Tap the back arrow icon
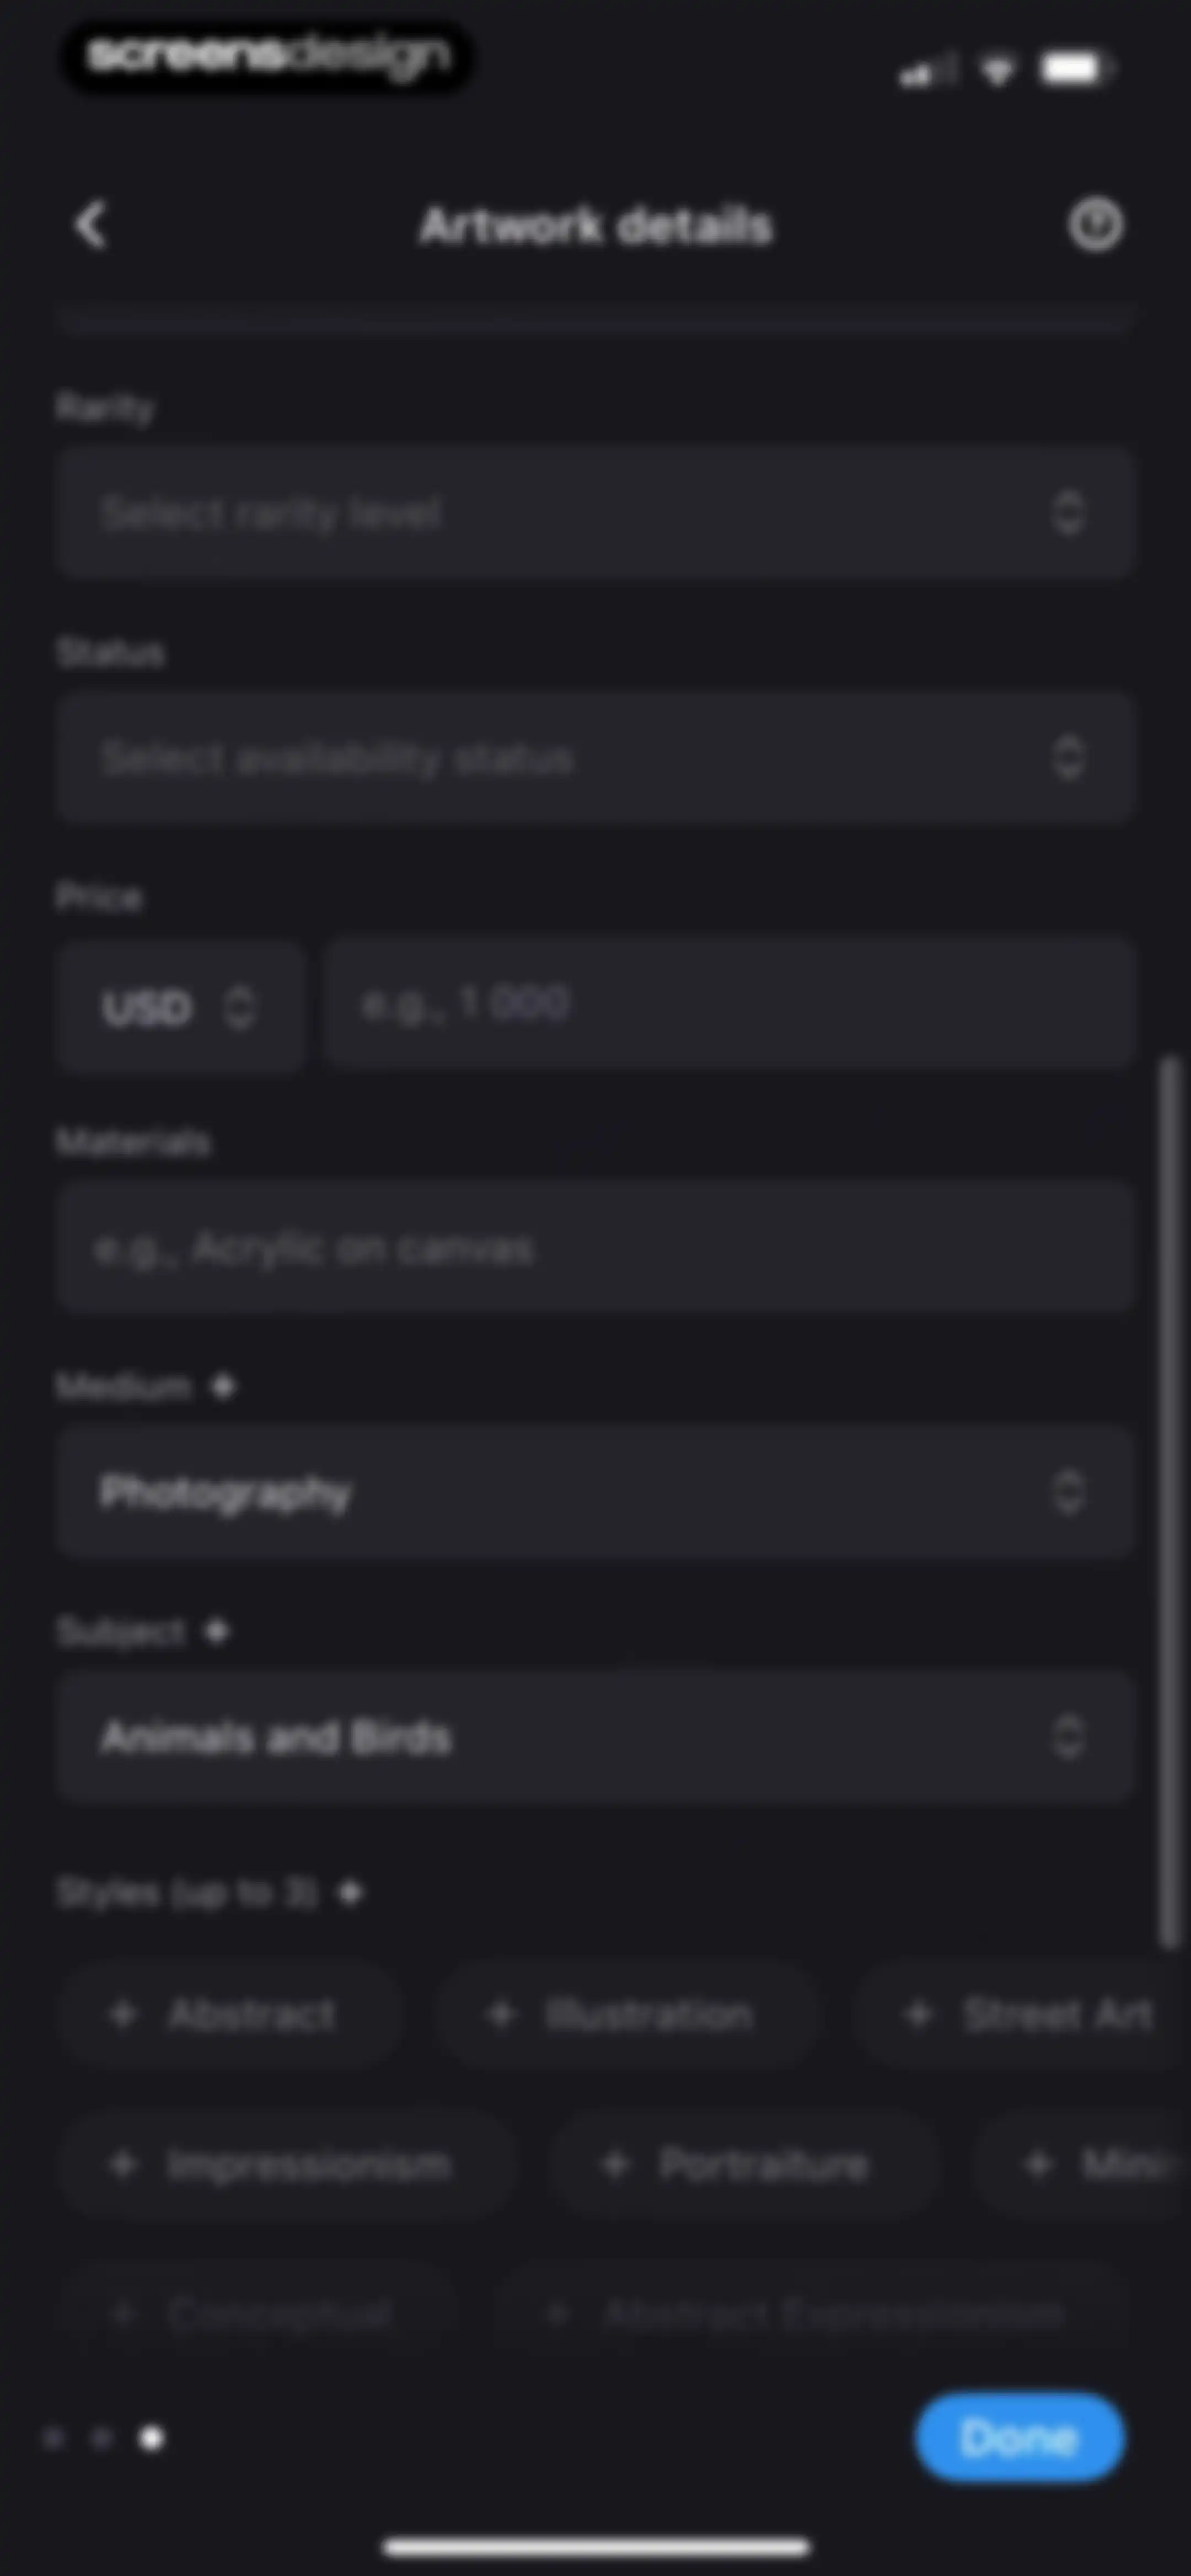Image resolution: width=1191 pixels, height=2576 pixels. coord(91,224)
